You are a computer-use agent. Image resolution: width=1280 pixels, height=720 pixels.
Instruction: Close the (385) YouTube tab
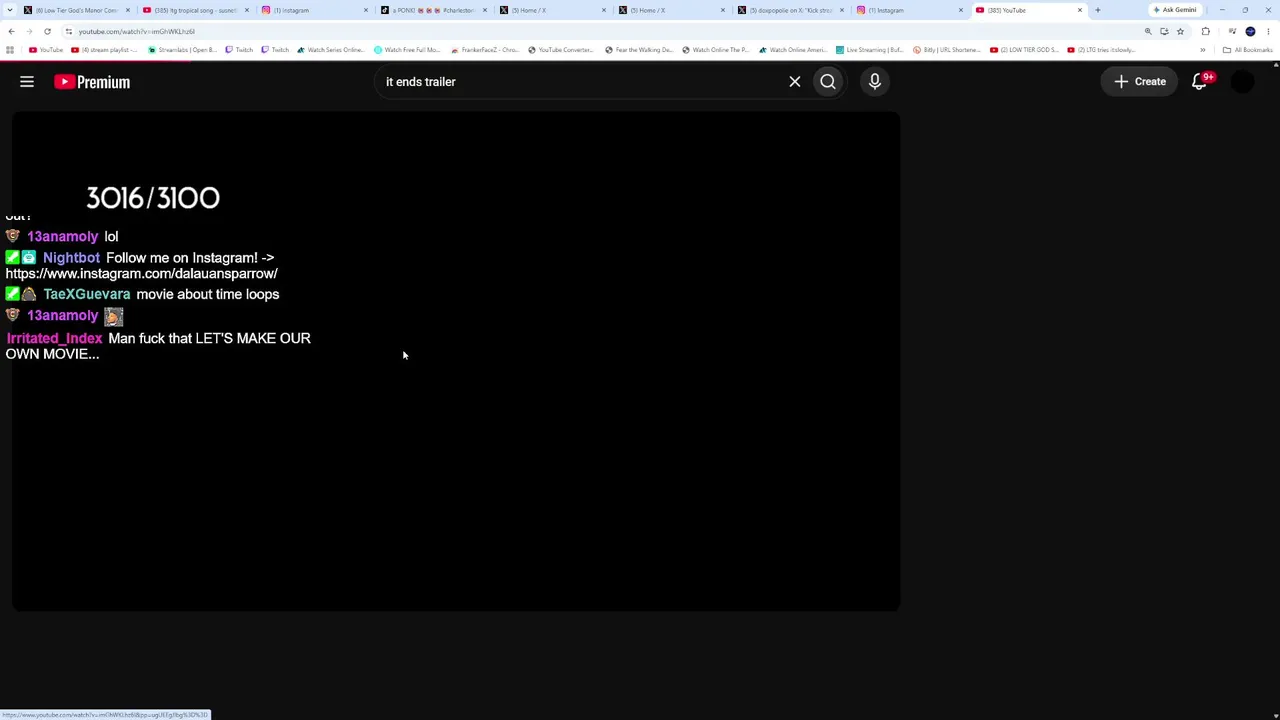[1079, 10]
